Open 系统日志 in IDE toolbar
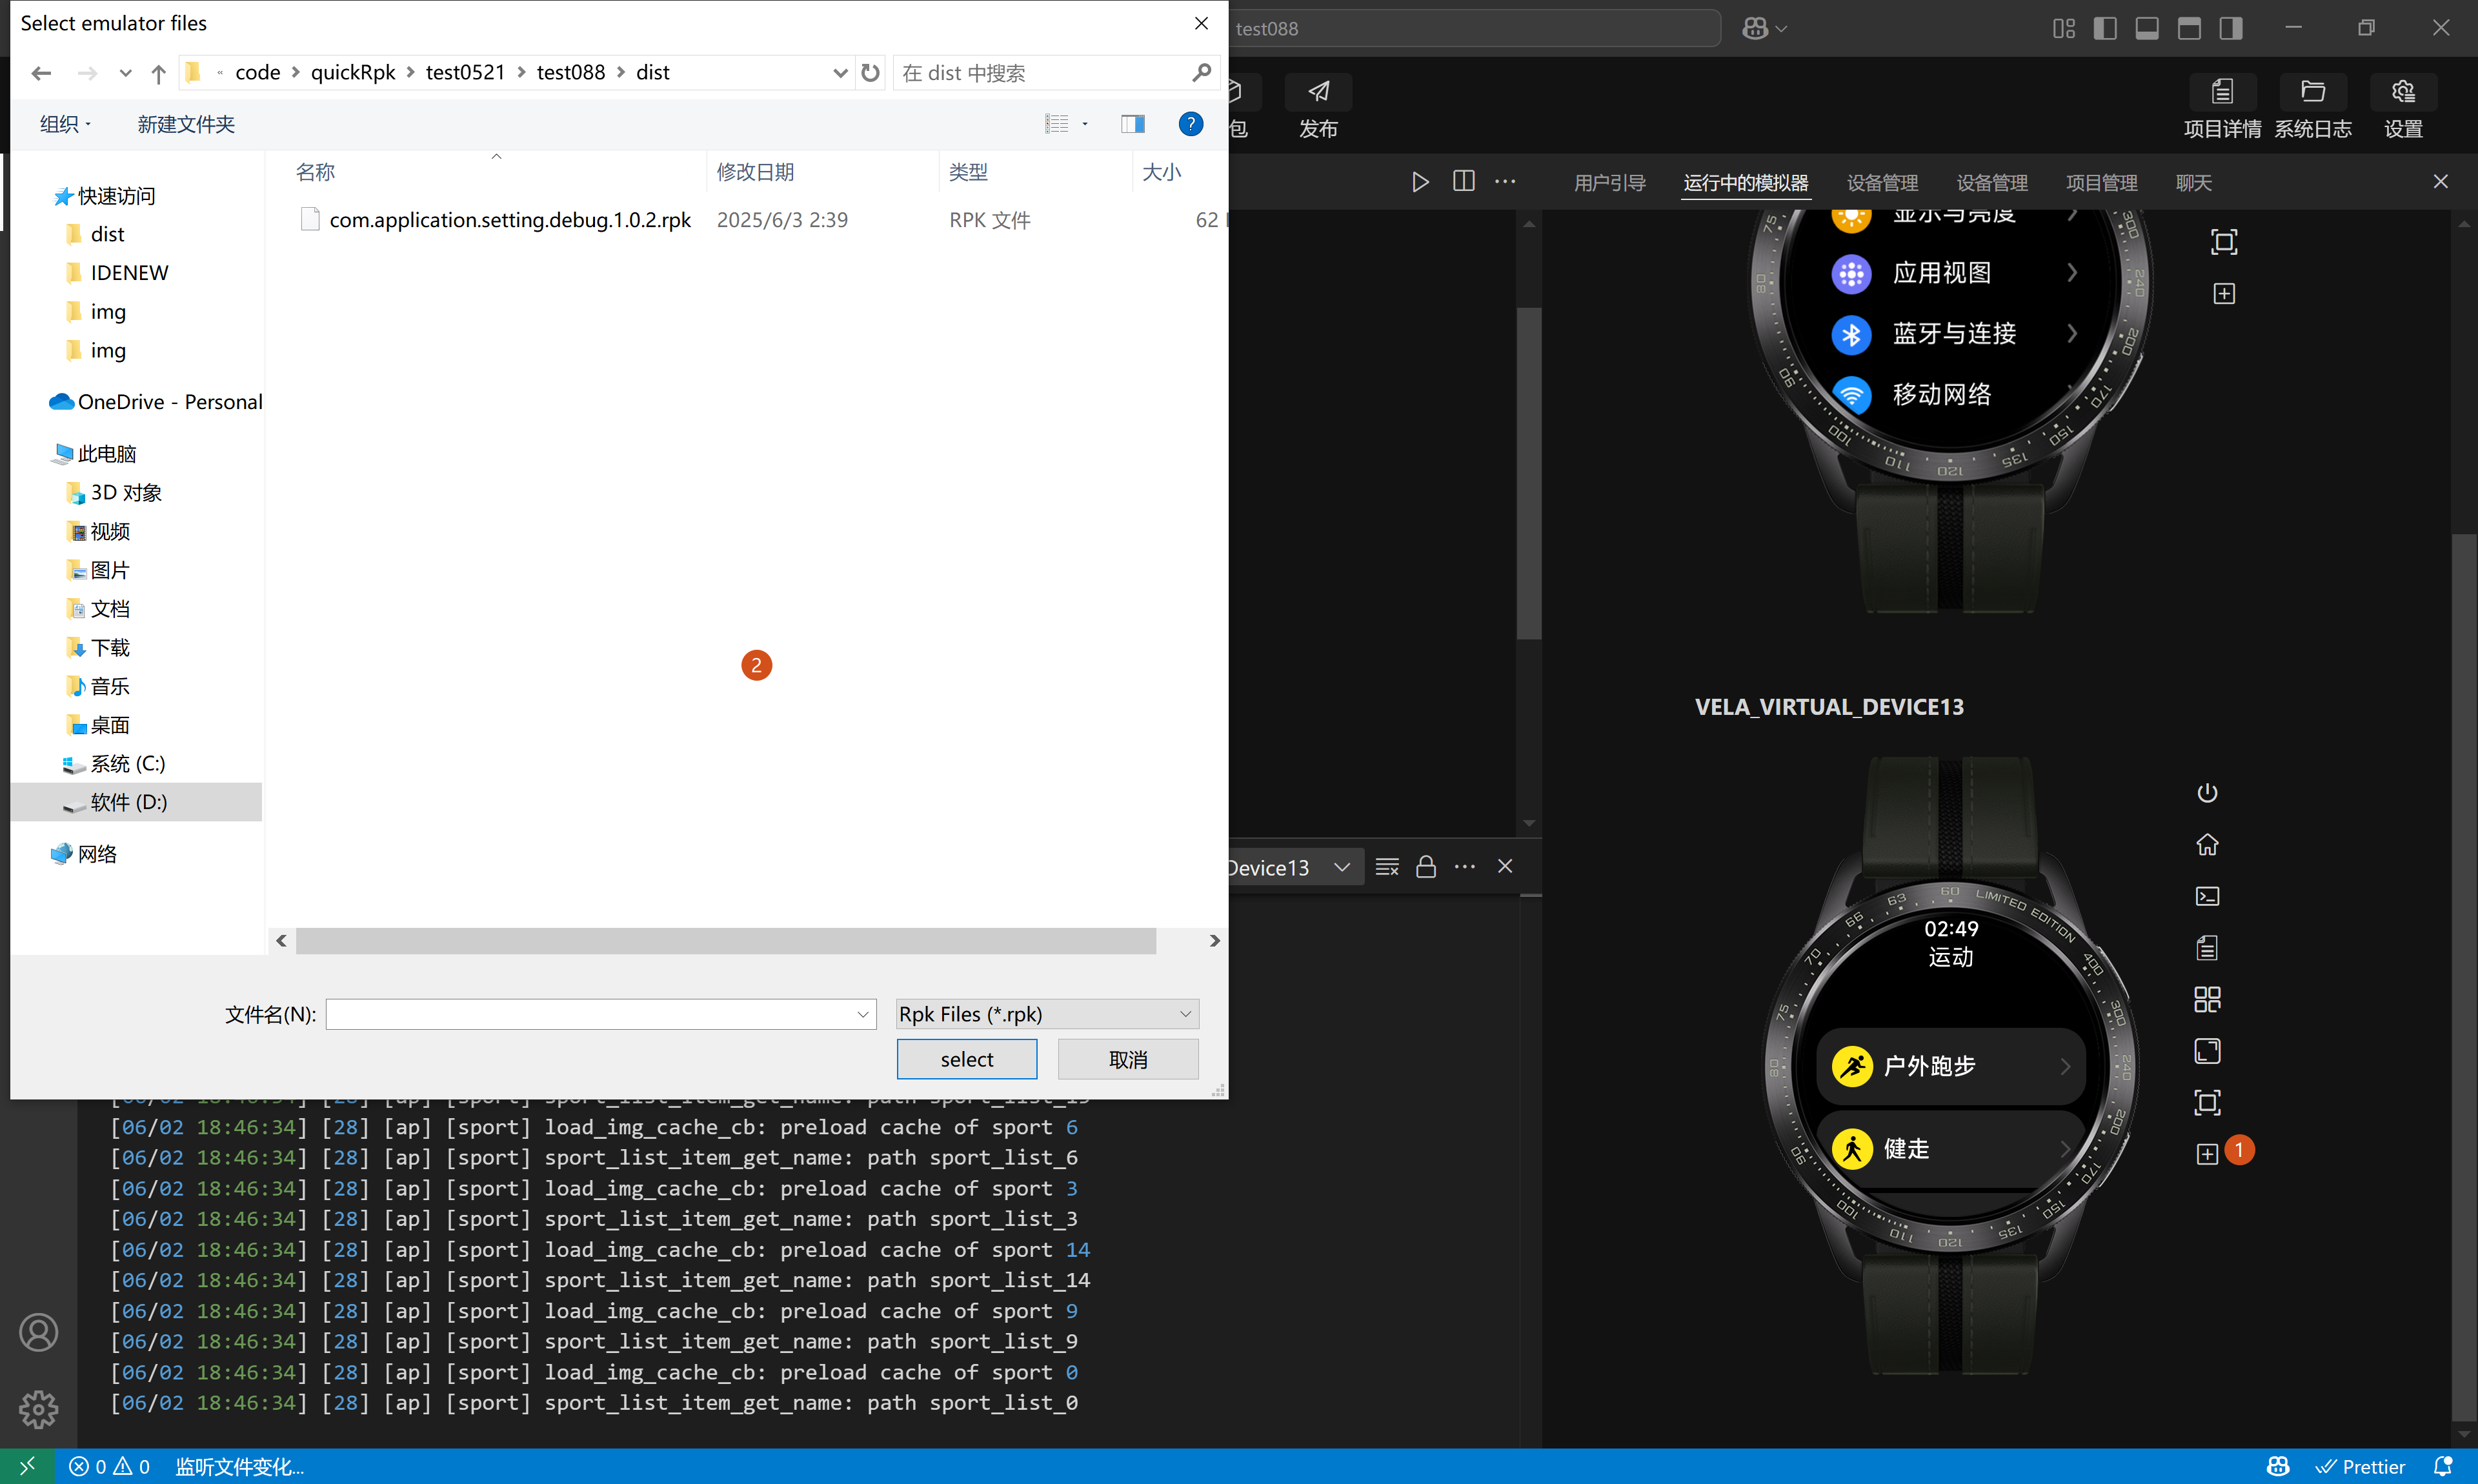The height and width of the screenshot is (1484, 2478). click(2313, 106)
